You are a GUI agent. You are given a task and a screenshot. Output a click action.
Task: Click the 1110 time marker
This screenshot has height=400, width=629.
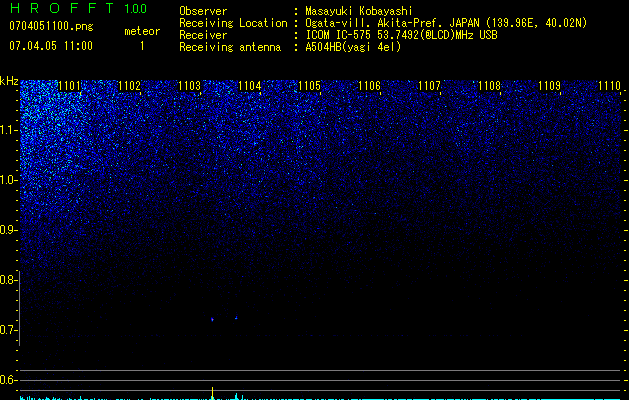[x=609, y=86]
